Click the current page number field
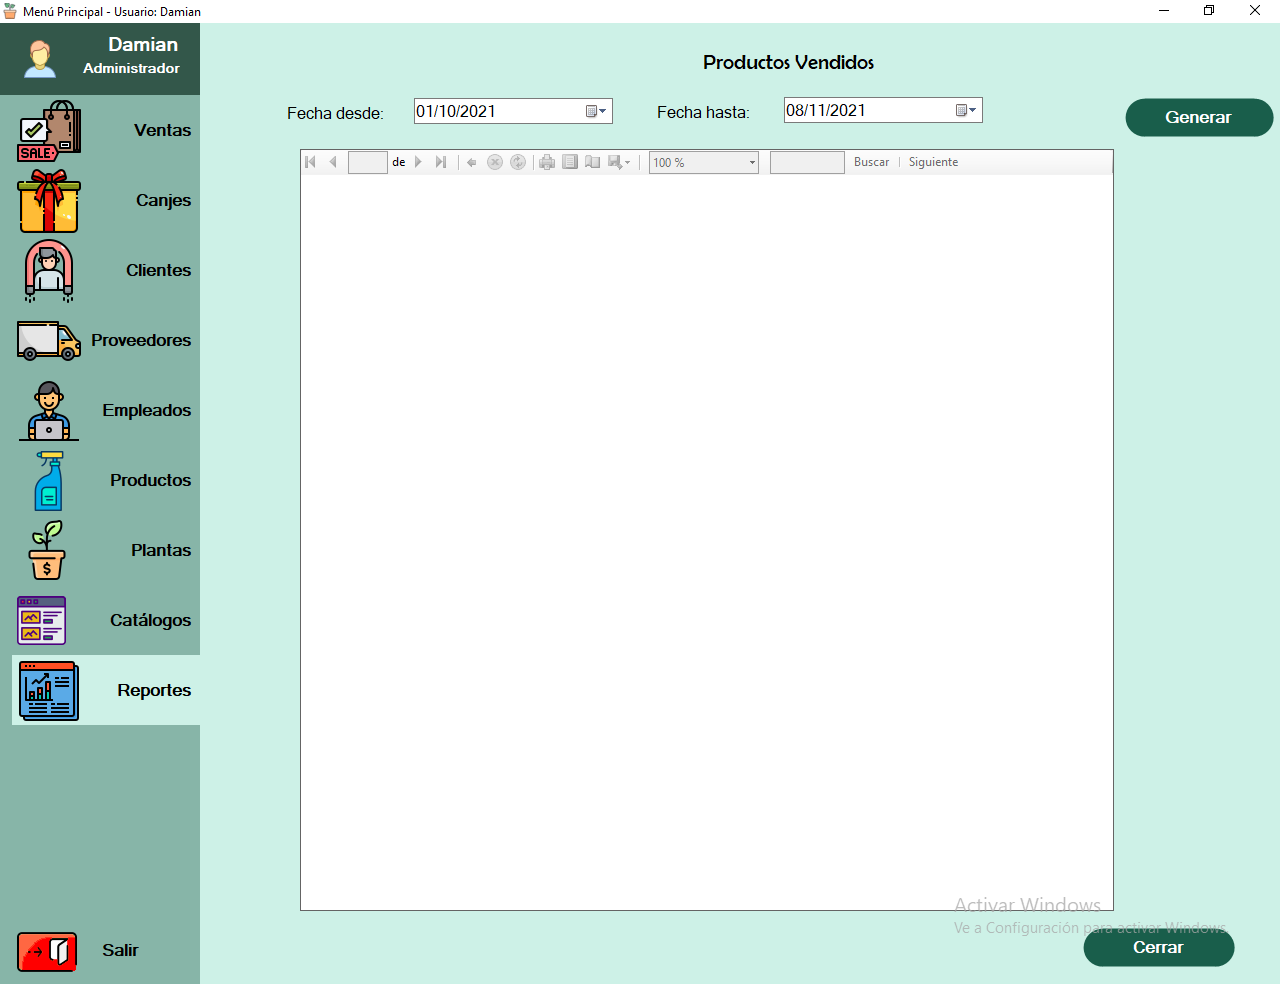The image size is (1280, 984). [x=368, y=162]
